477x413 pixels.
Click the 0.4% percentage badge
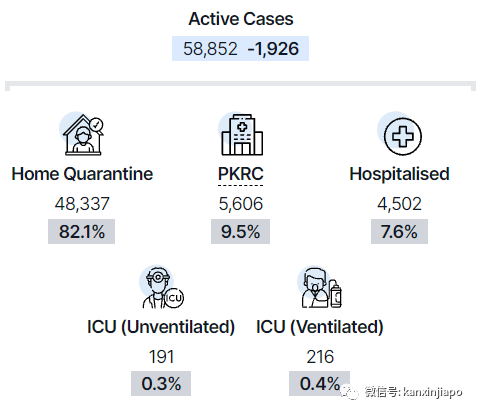click(x=319, y=383)
